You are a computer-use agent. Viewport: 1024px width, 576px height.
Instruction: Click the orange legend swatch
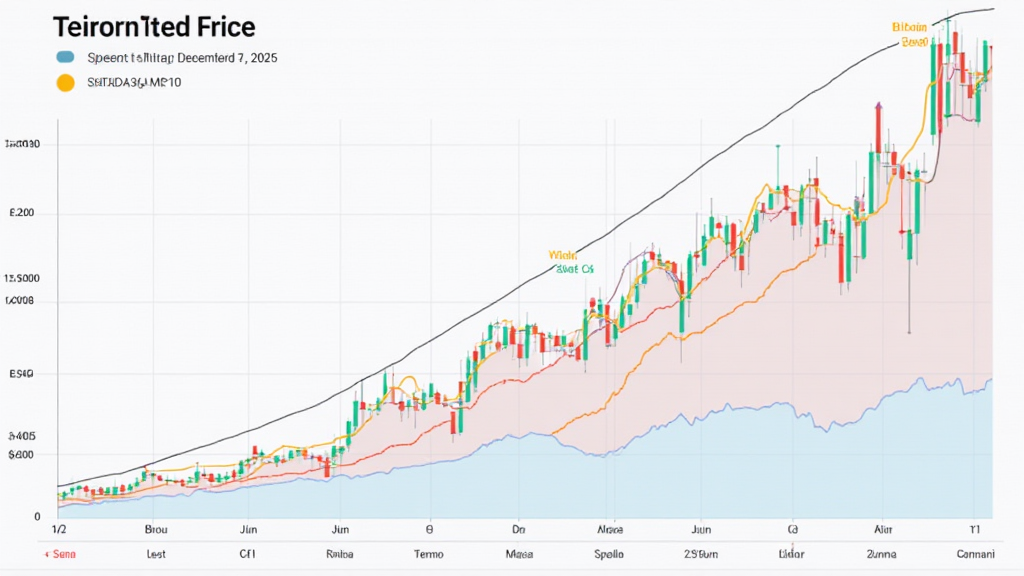[x=66, y=84]
